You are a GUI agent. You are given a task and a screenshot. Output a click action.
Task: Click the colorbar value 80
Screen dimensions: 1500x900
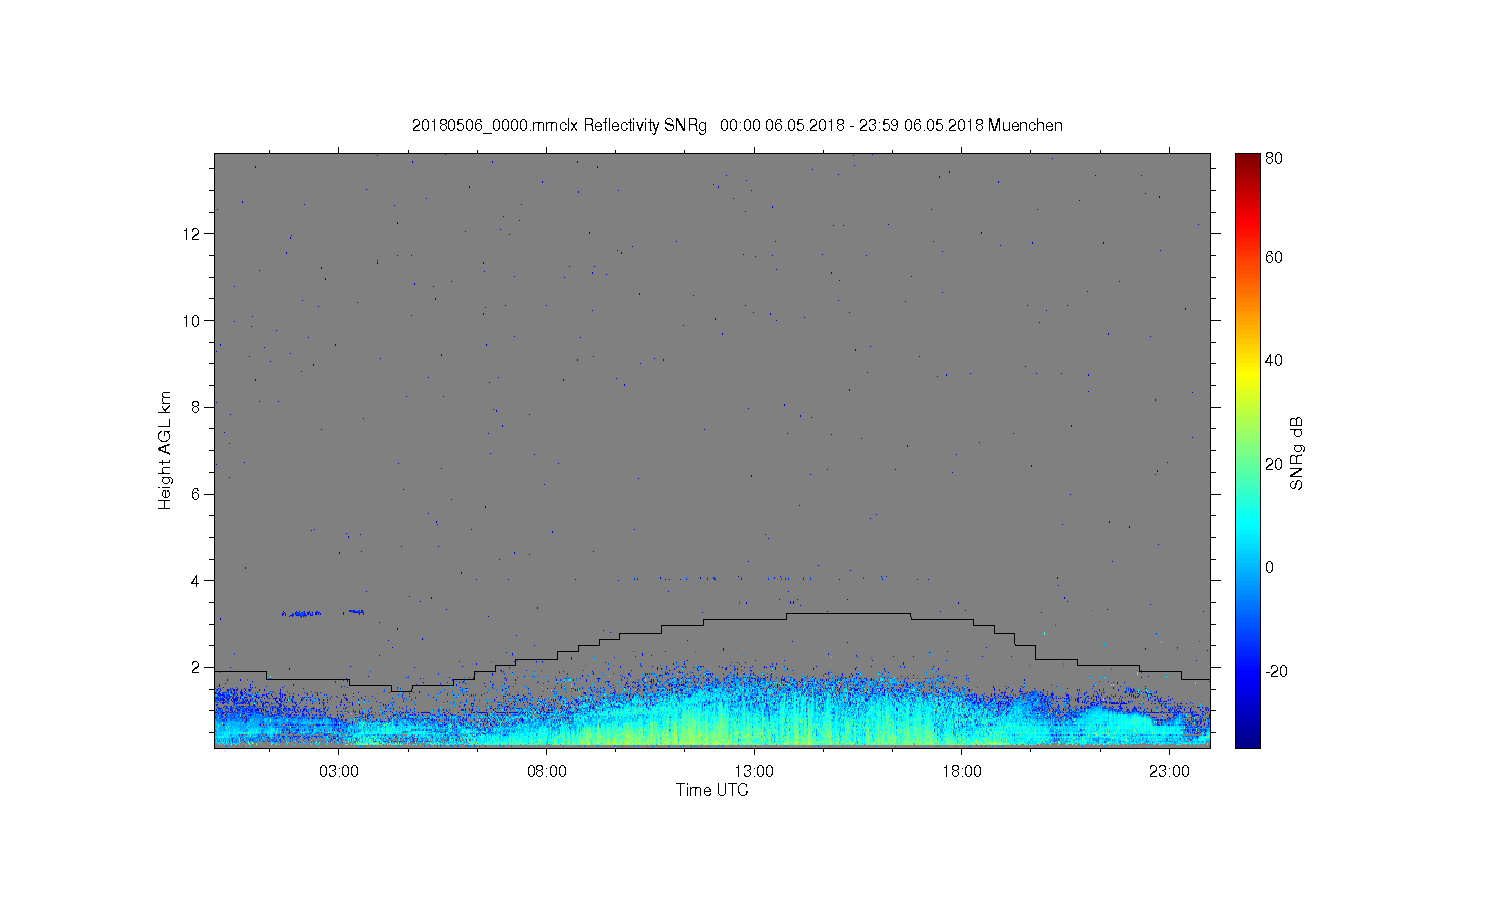click(x=1274, y=159)
